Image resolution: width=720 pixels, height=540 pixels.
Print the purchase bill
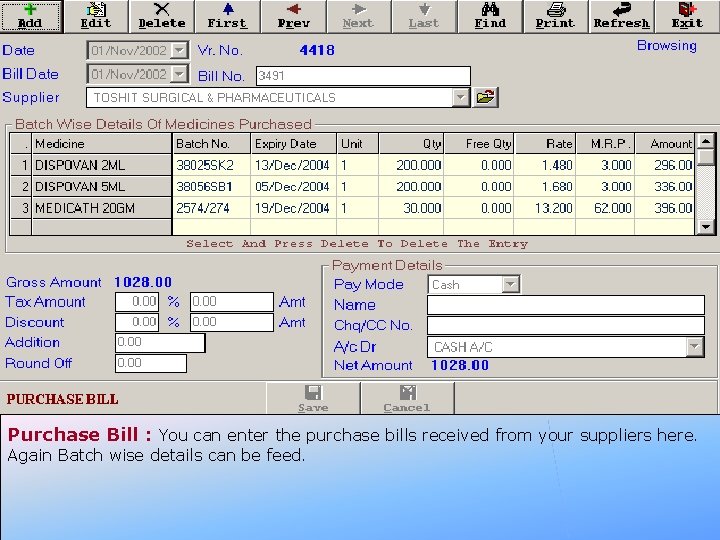556,17
